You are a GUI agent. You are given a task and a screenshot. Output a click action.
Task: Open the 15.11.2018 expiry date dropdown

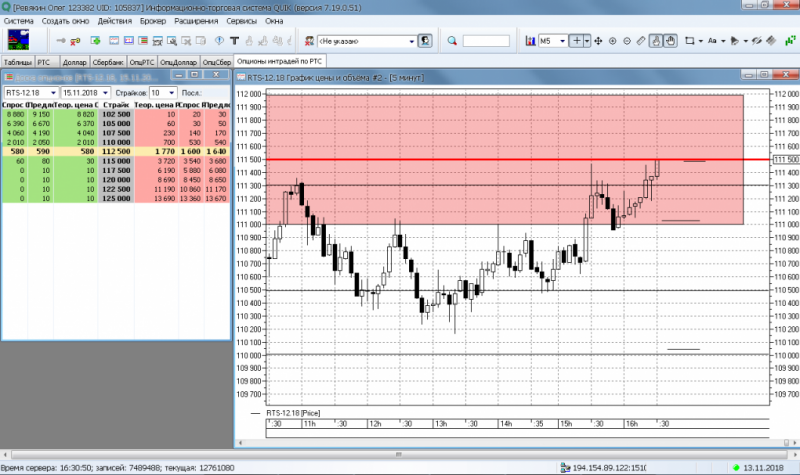105,93
